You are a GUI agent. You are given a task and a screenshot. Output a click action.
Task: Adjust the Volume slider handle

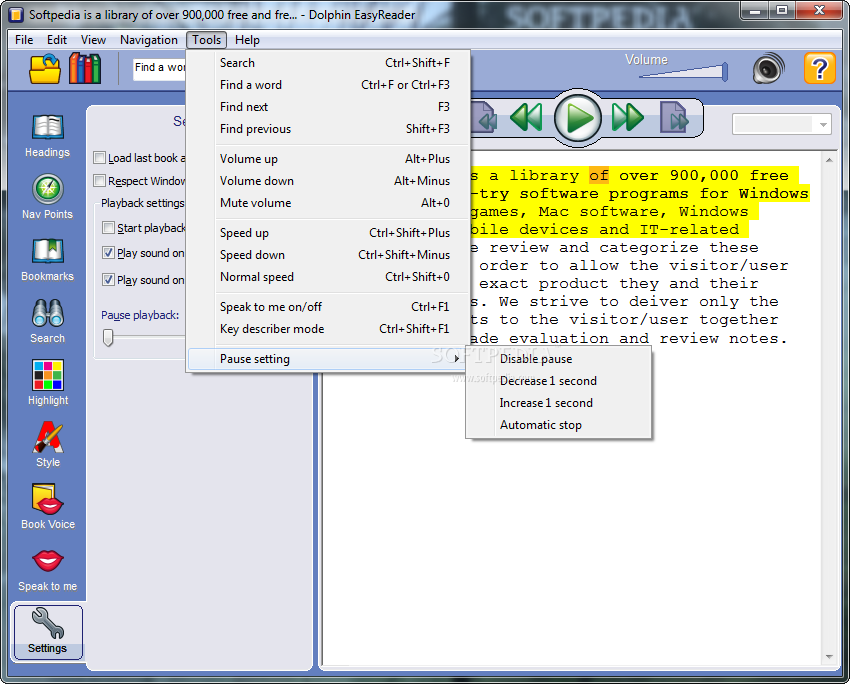point(724,72)
